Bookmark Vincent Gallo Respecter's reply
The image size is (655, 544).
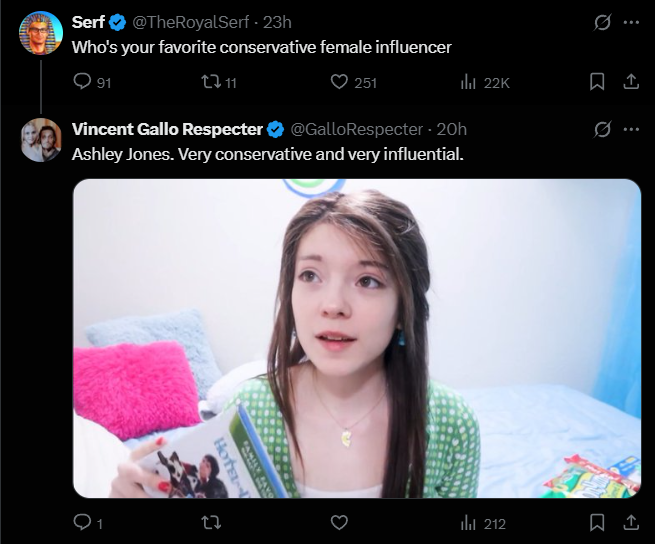click(597, 522)
